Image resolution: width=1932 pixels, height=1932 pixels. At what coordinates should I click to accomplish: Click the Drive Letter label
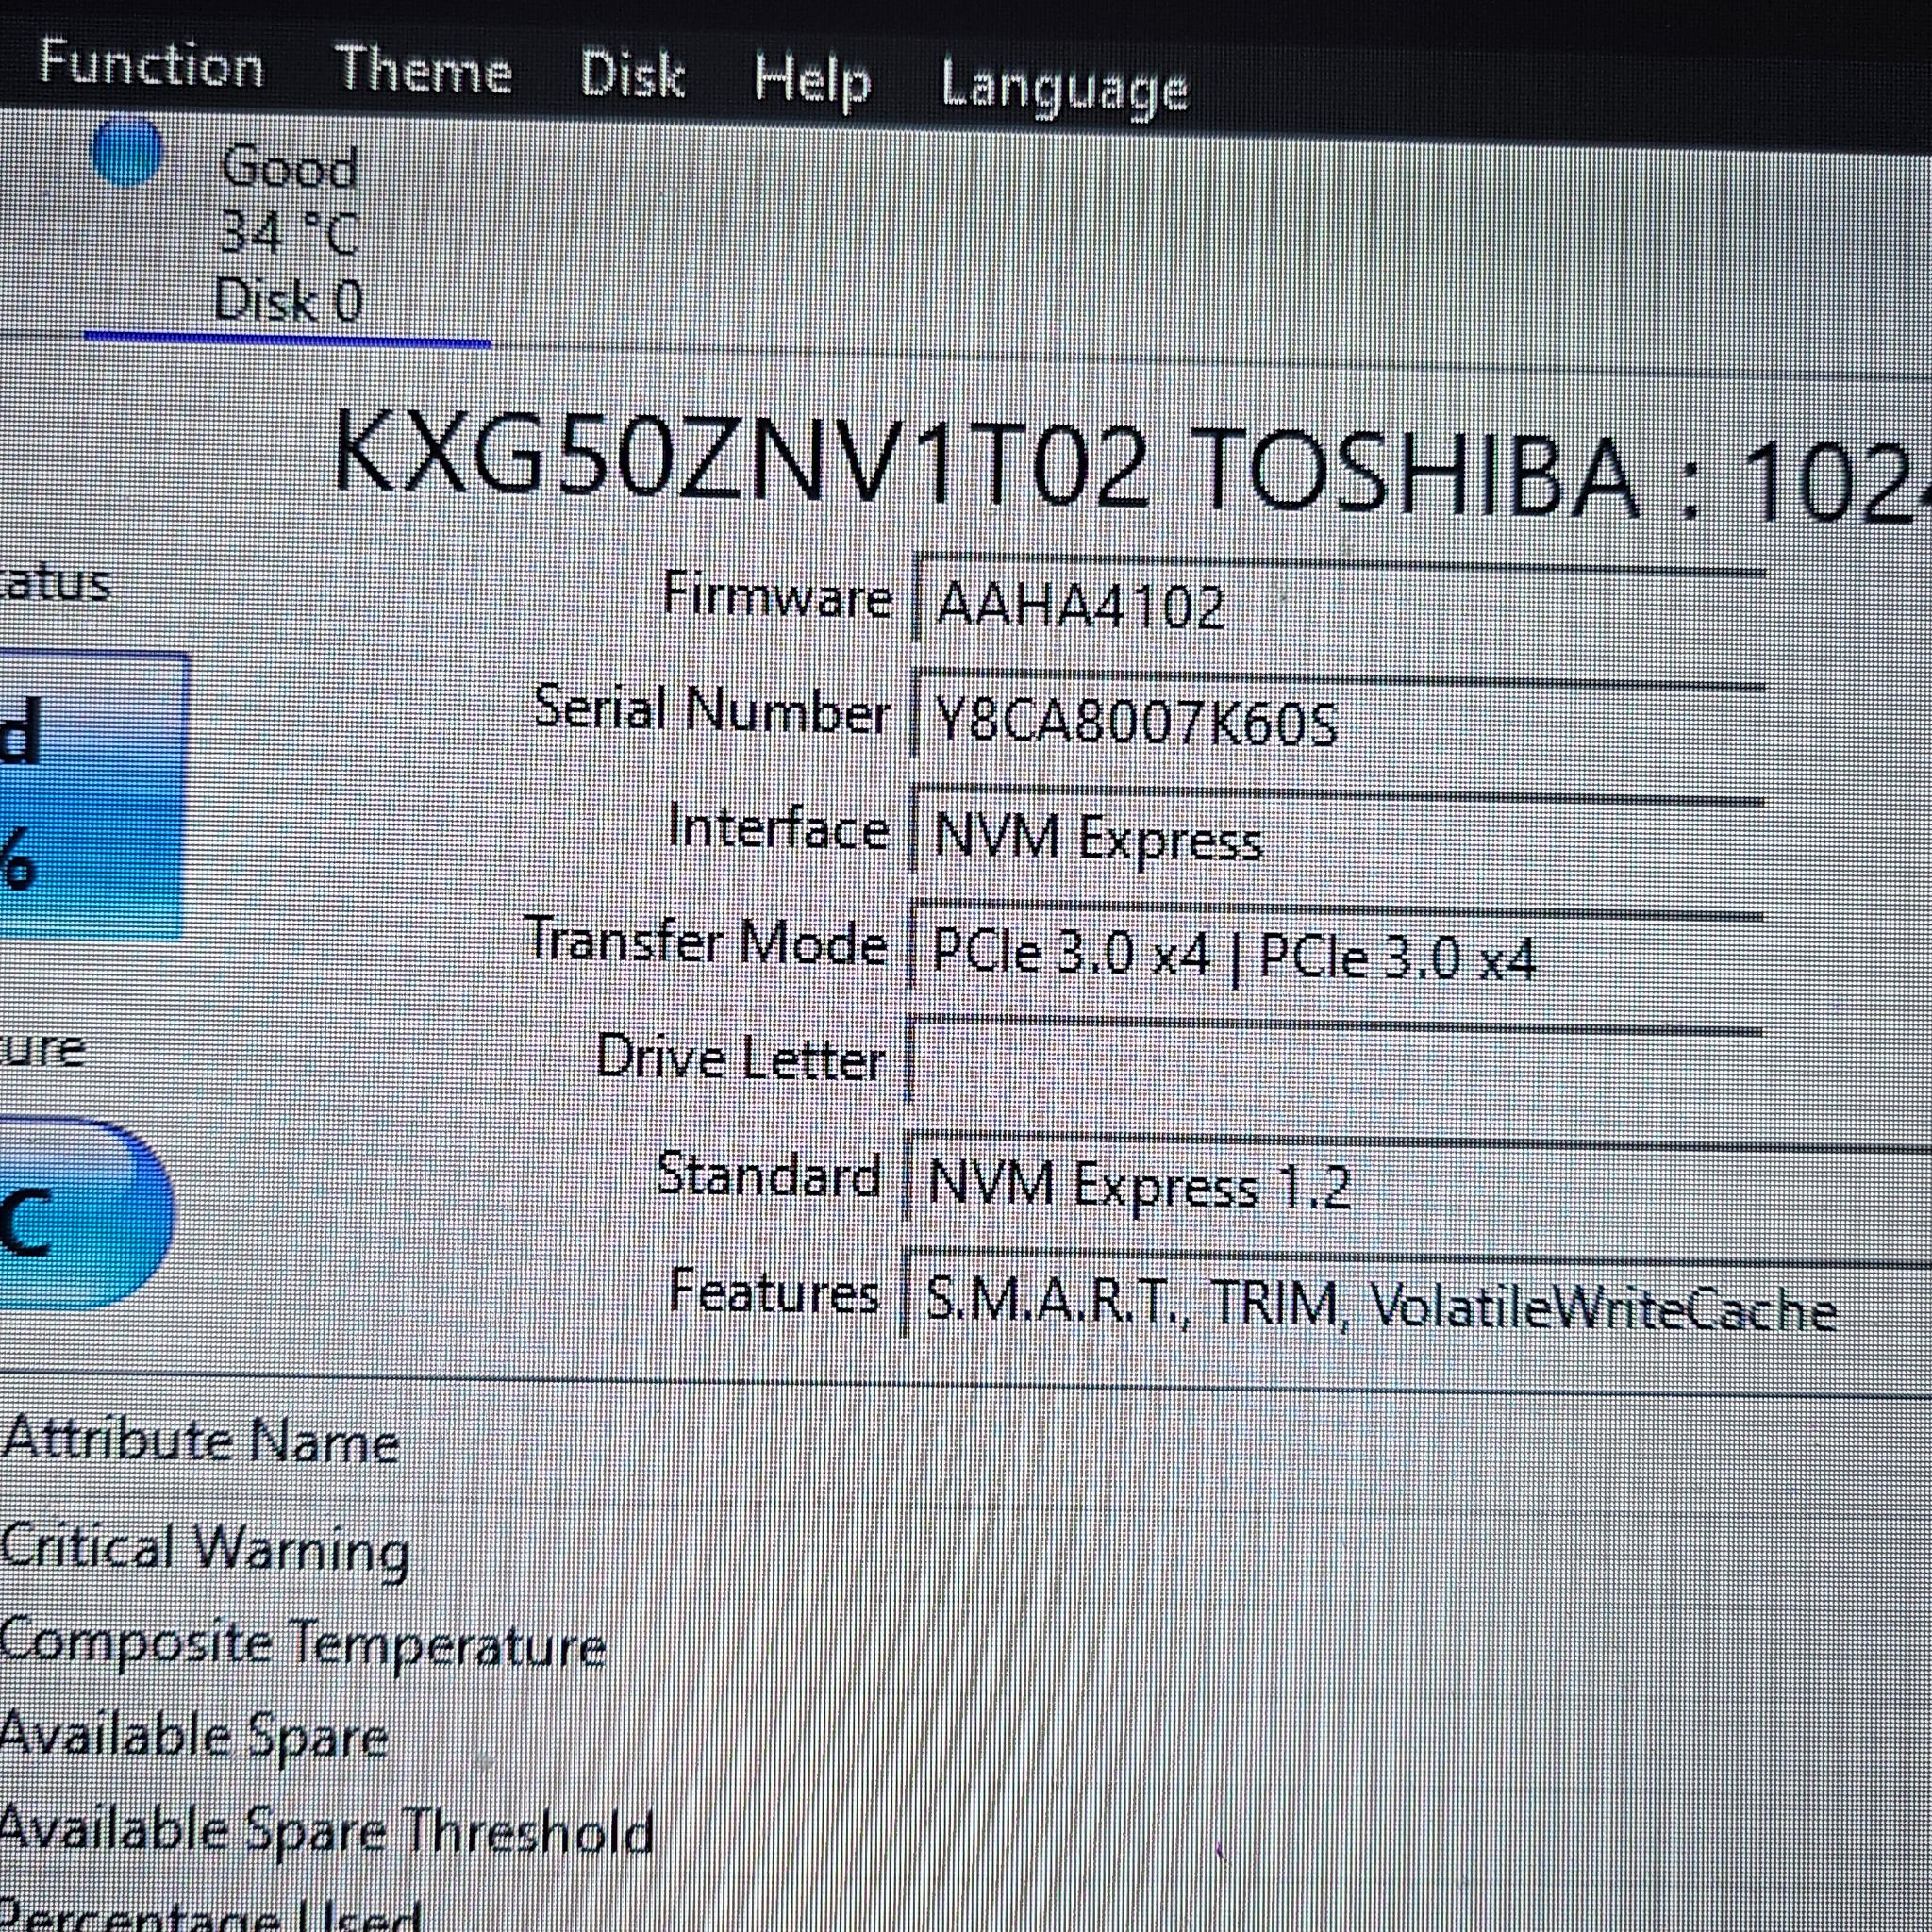[741, 1058]
